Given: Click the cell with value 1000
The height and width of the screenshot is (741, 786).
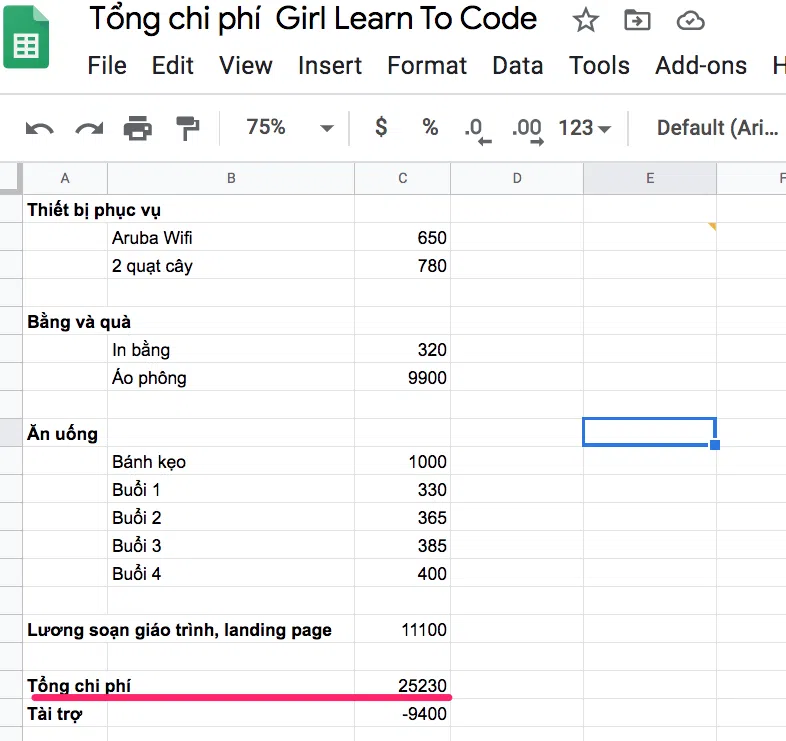Looking at the screenshot, I should (403, 462).
